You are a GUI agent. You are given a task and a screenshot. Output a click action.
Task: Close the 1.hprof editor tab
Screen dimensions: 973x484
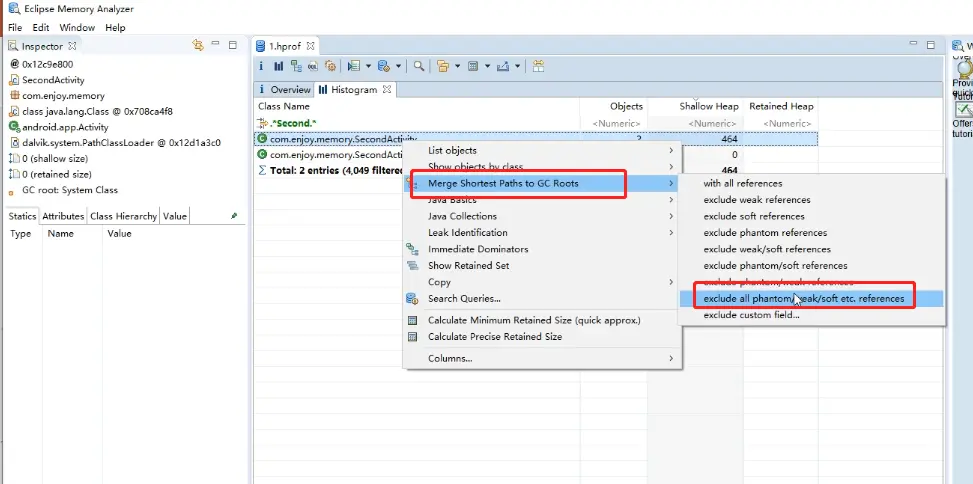pos(310,45)
